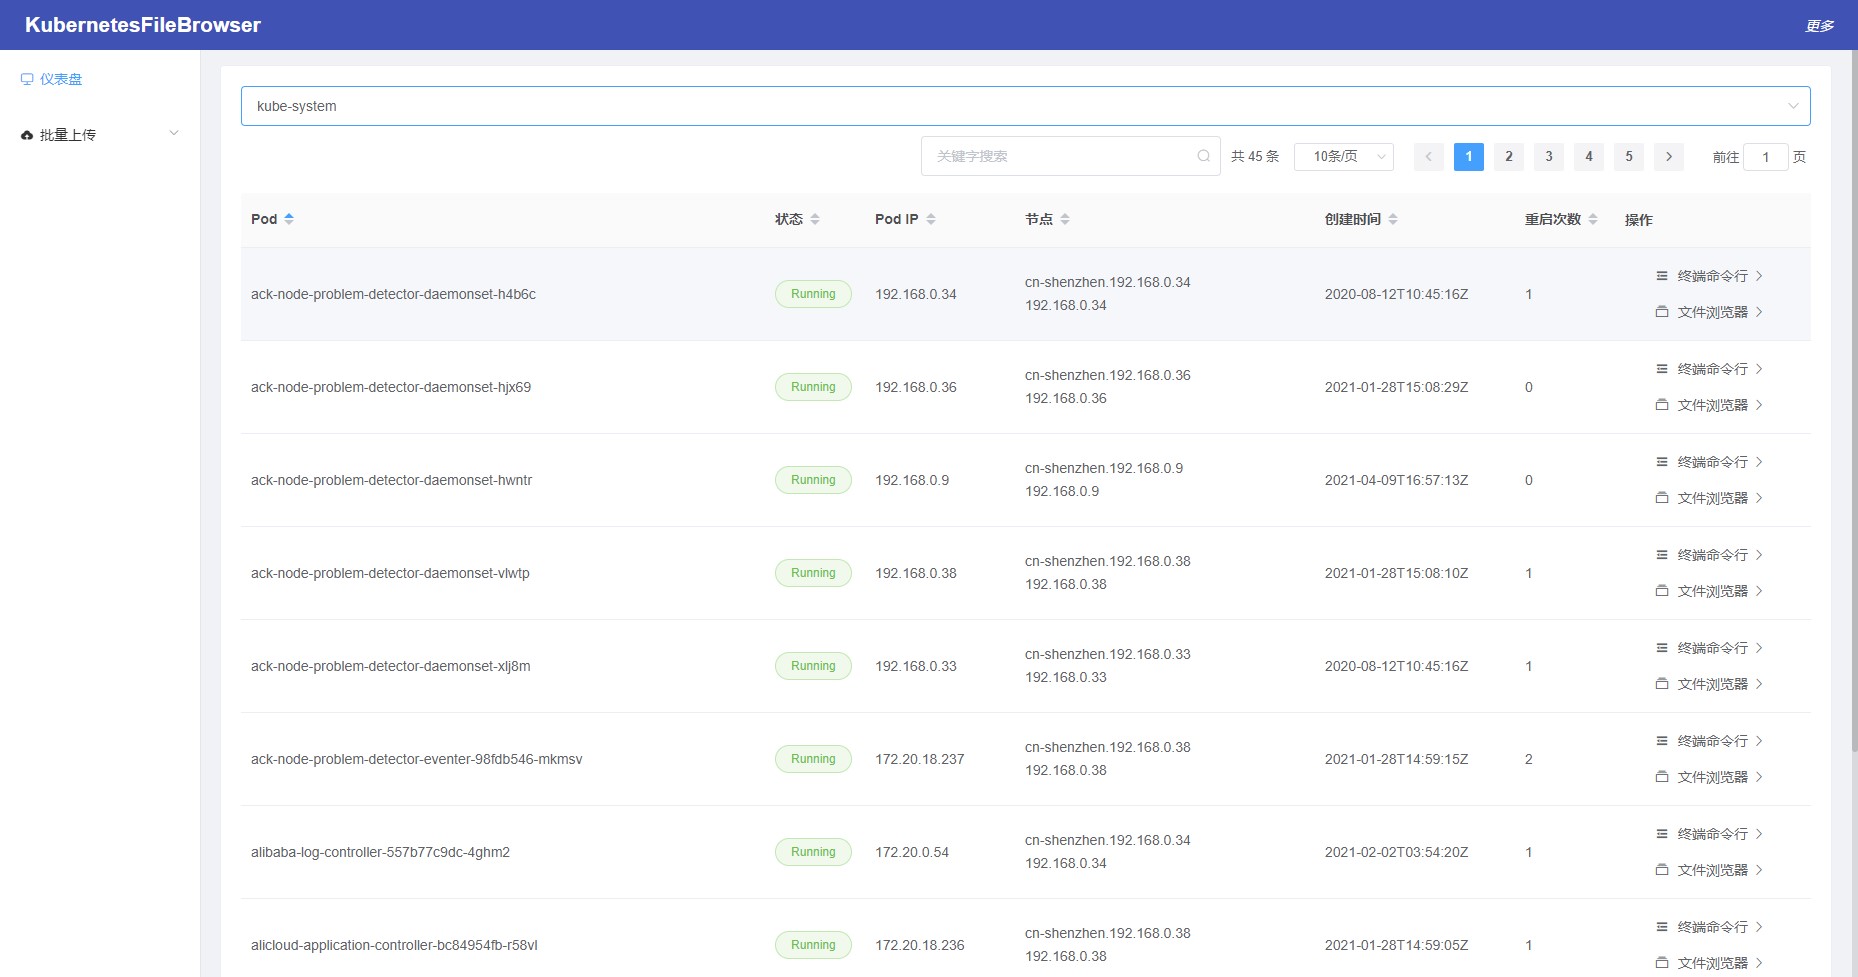The height and width of the screenshot is (977, 1858).
Task: Click the cloud upload icon beside 批量上传
Action: point(27,135)
